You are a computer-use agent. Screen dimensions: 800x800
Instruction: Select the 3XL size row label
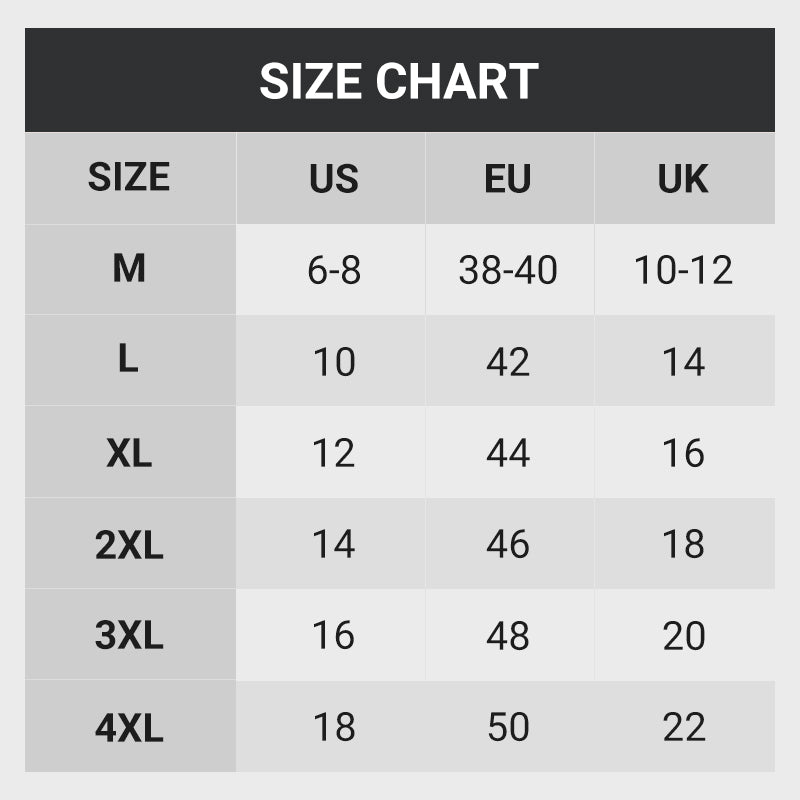pos(129,636)
